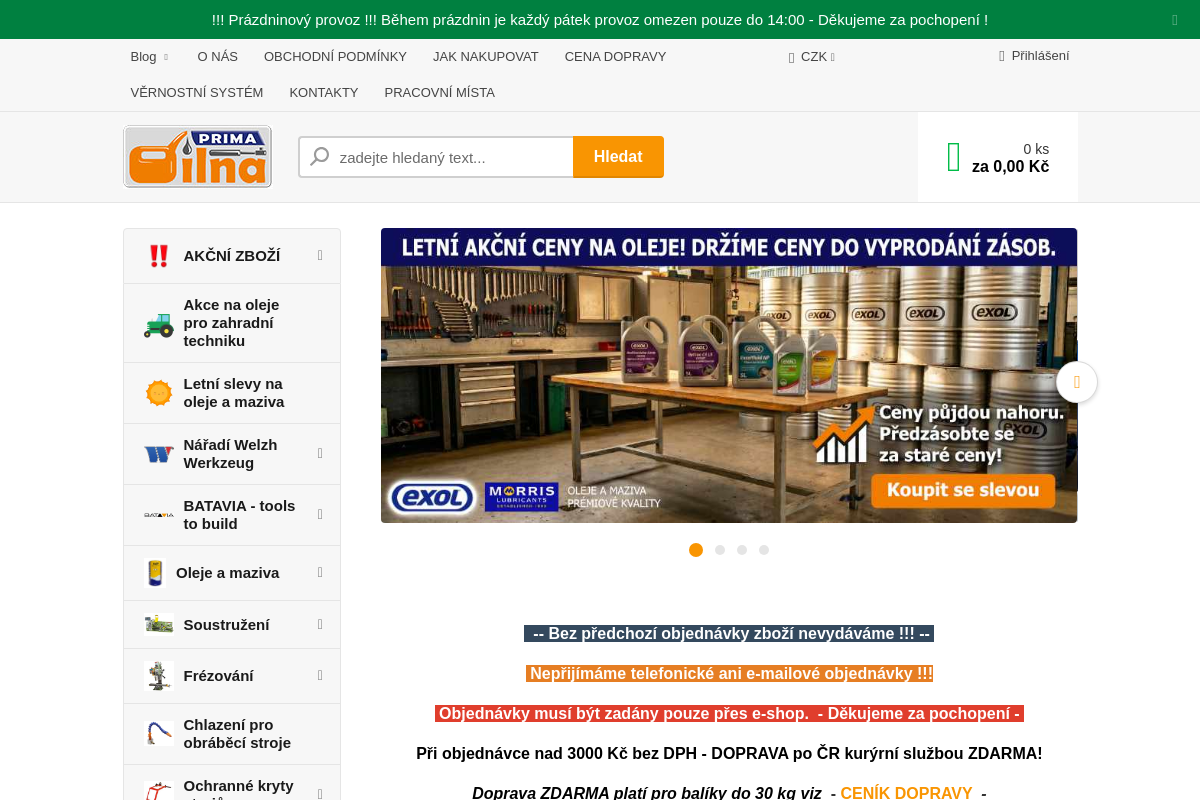The image size is (1200, 800).
Task: Click the Prima Oilna logo
Action: 197,156
